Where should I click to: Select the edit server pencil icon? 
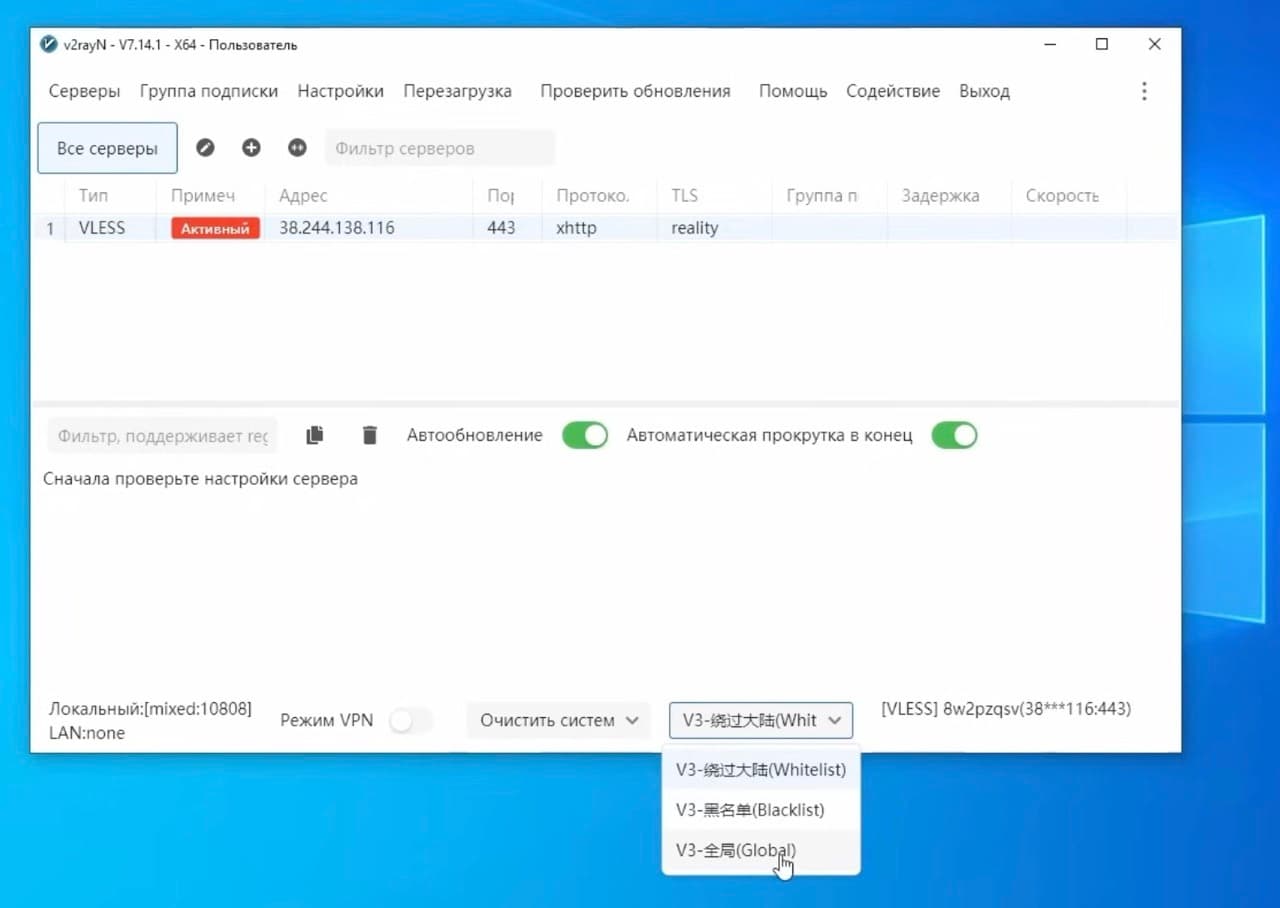click(205, 147)
